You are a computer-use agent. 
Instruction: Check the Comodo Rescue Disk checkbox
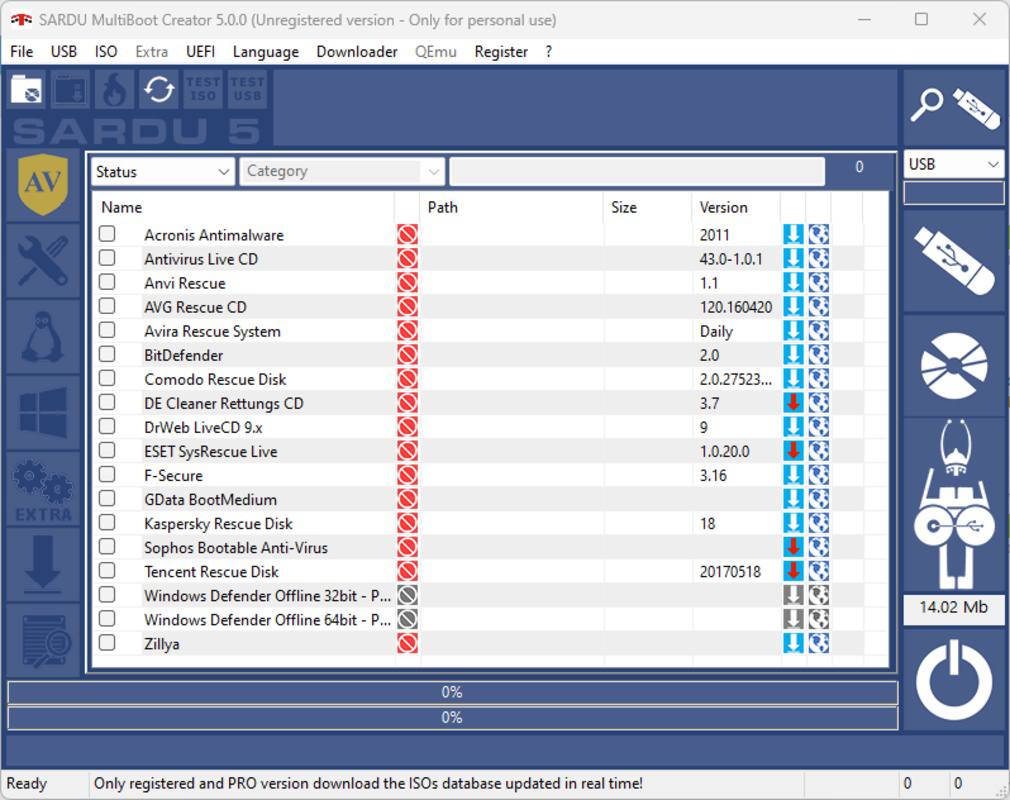(x=107, y=377)
